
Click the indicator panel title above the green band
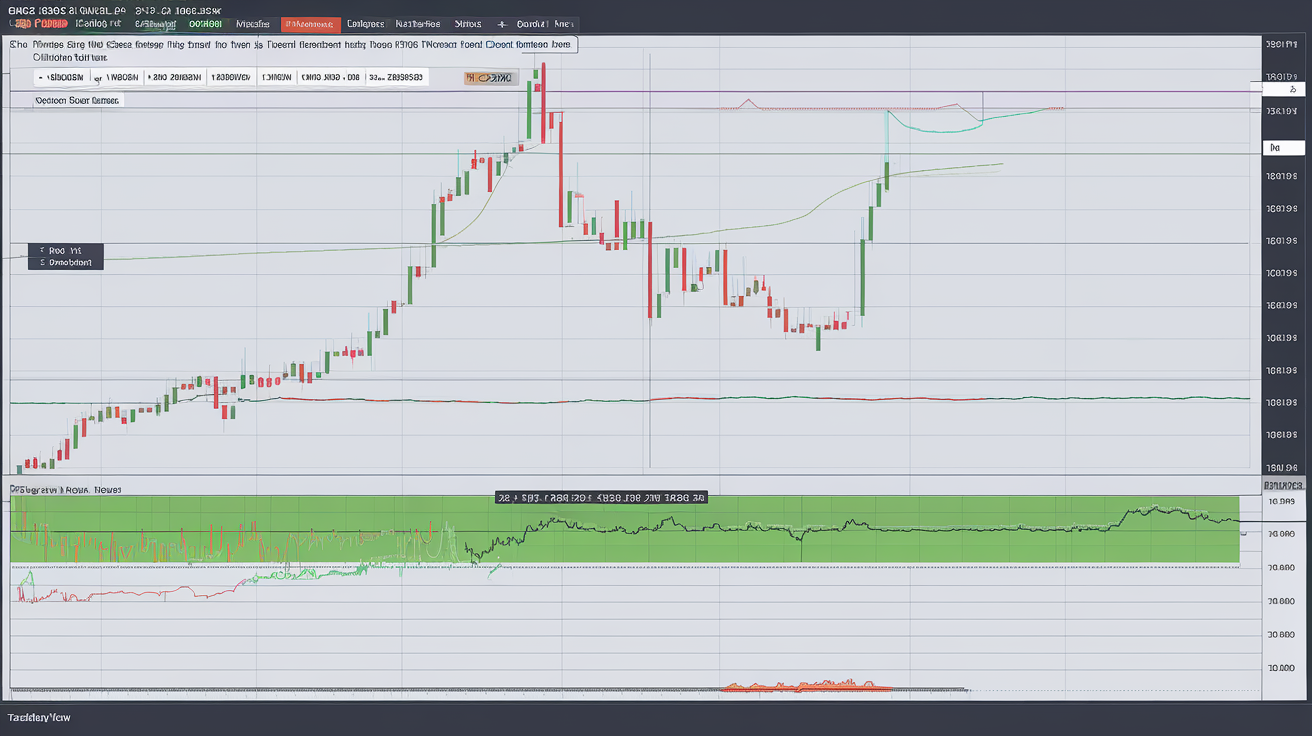pos(65,490)
